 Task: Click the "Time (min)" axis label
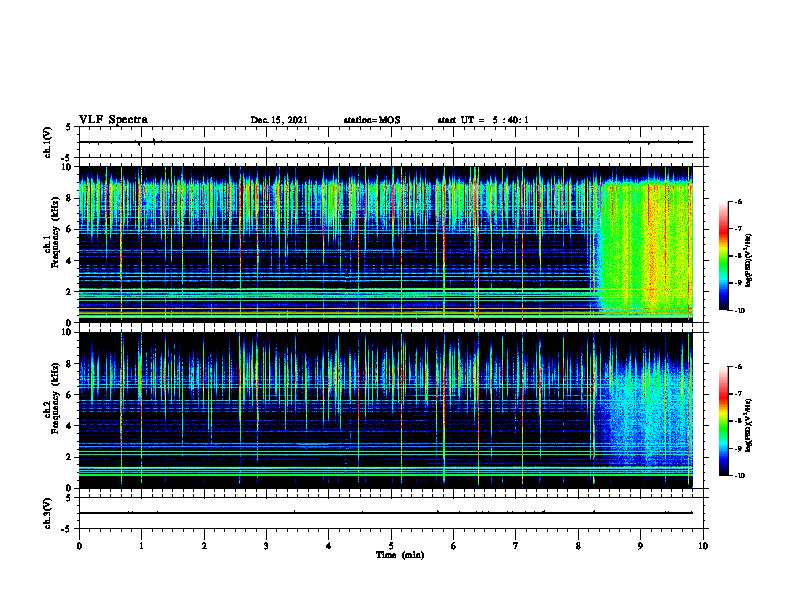[400, 555]
